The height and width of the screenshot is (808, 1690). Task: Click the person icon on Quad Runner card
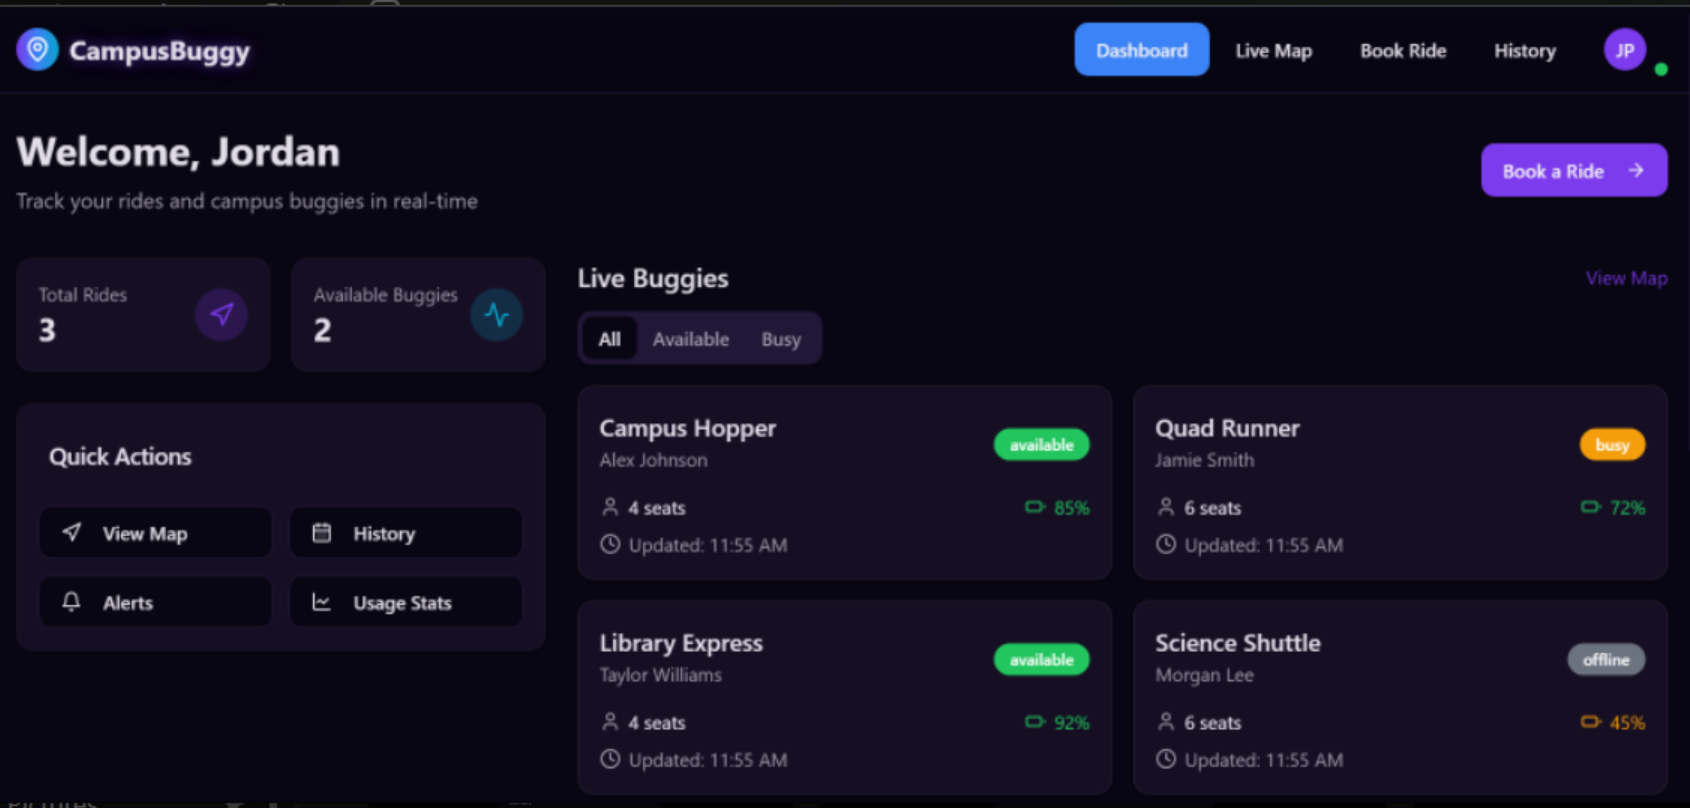pyautogui.click(x=1166, y=507)
